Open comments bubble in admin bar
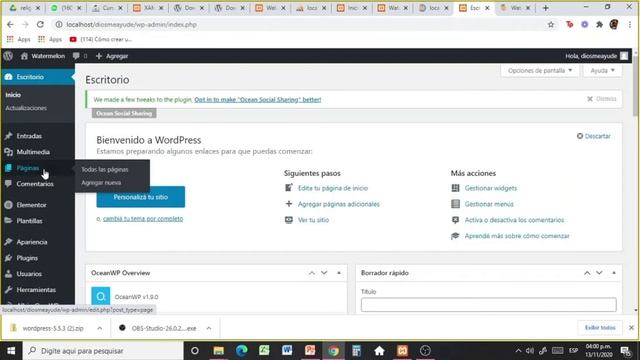640x360 pixels. [76, 56]
